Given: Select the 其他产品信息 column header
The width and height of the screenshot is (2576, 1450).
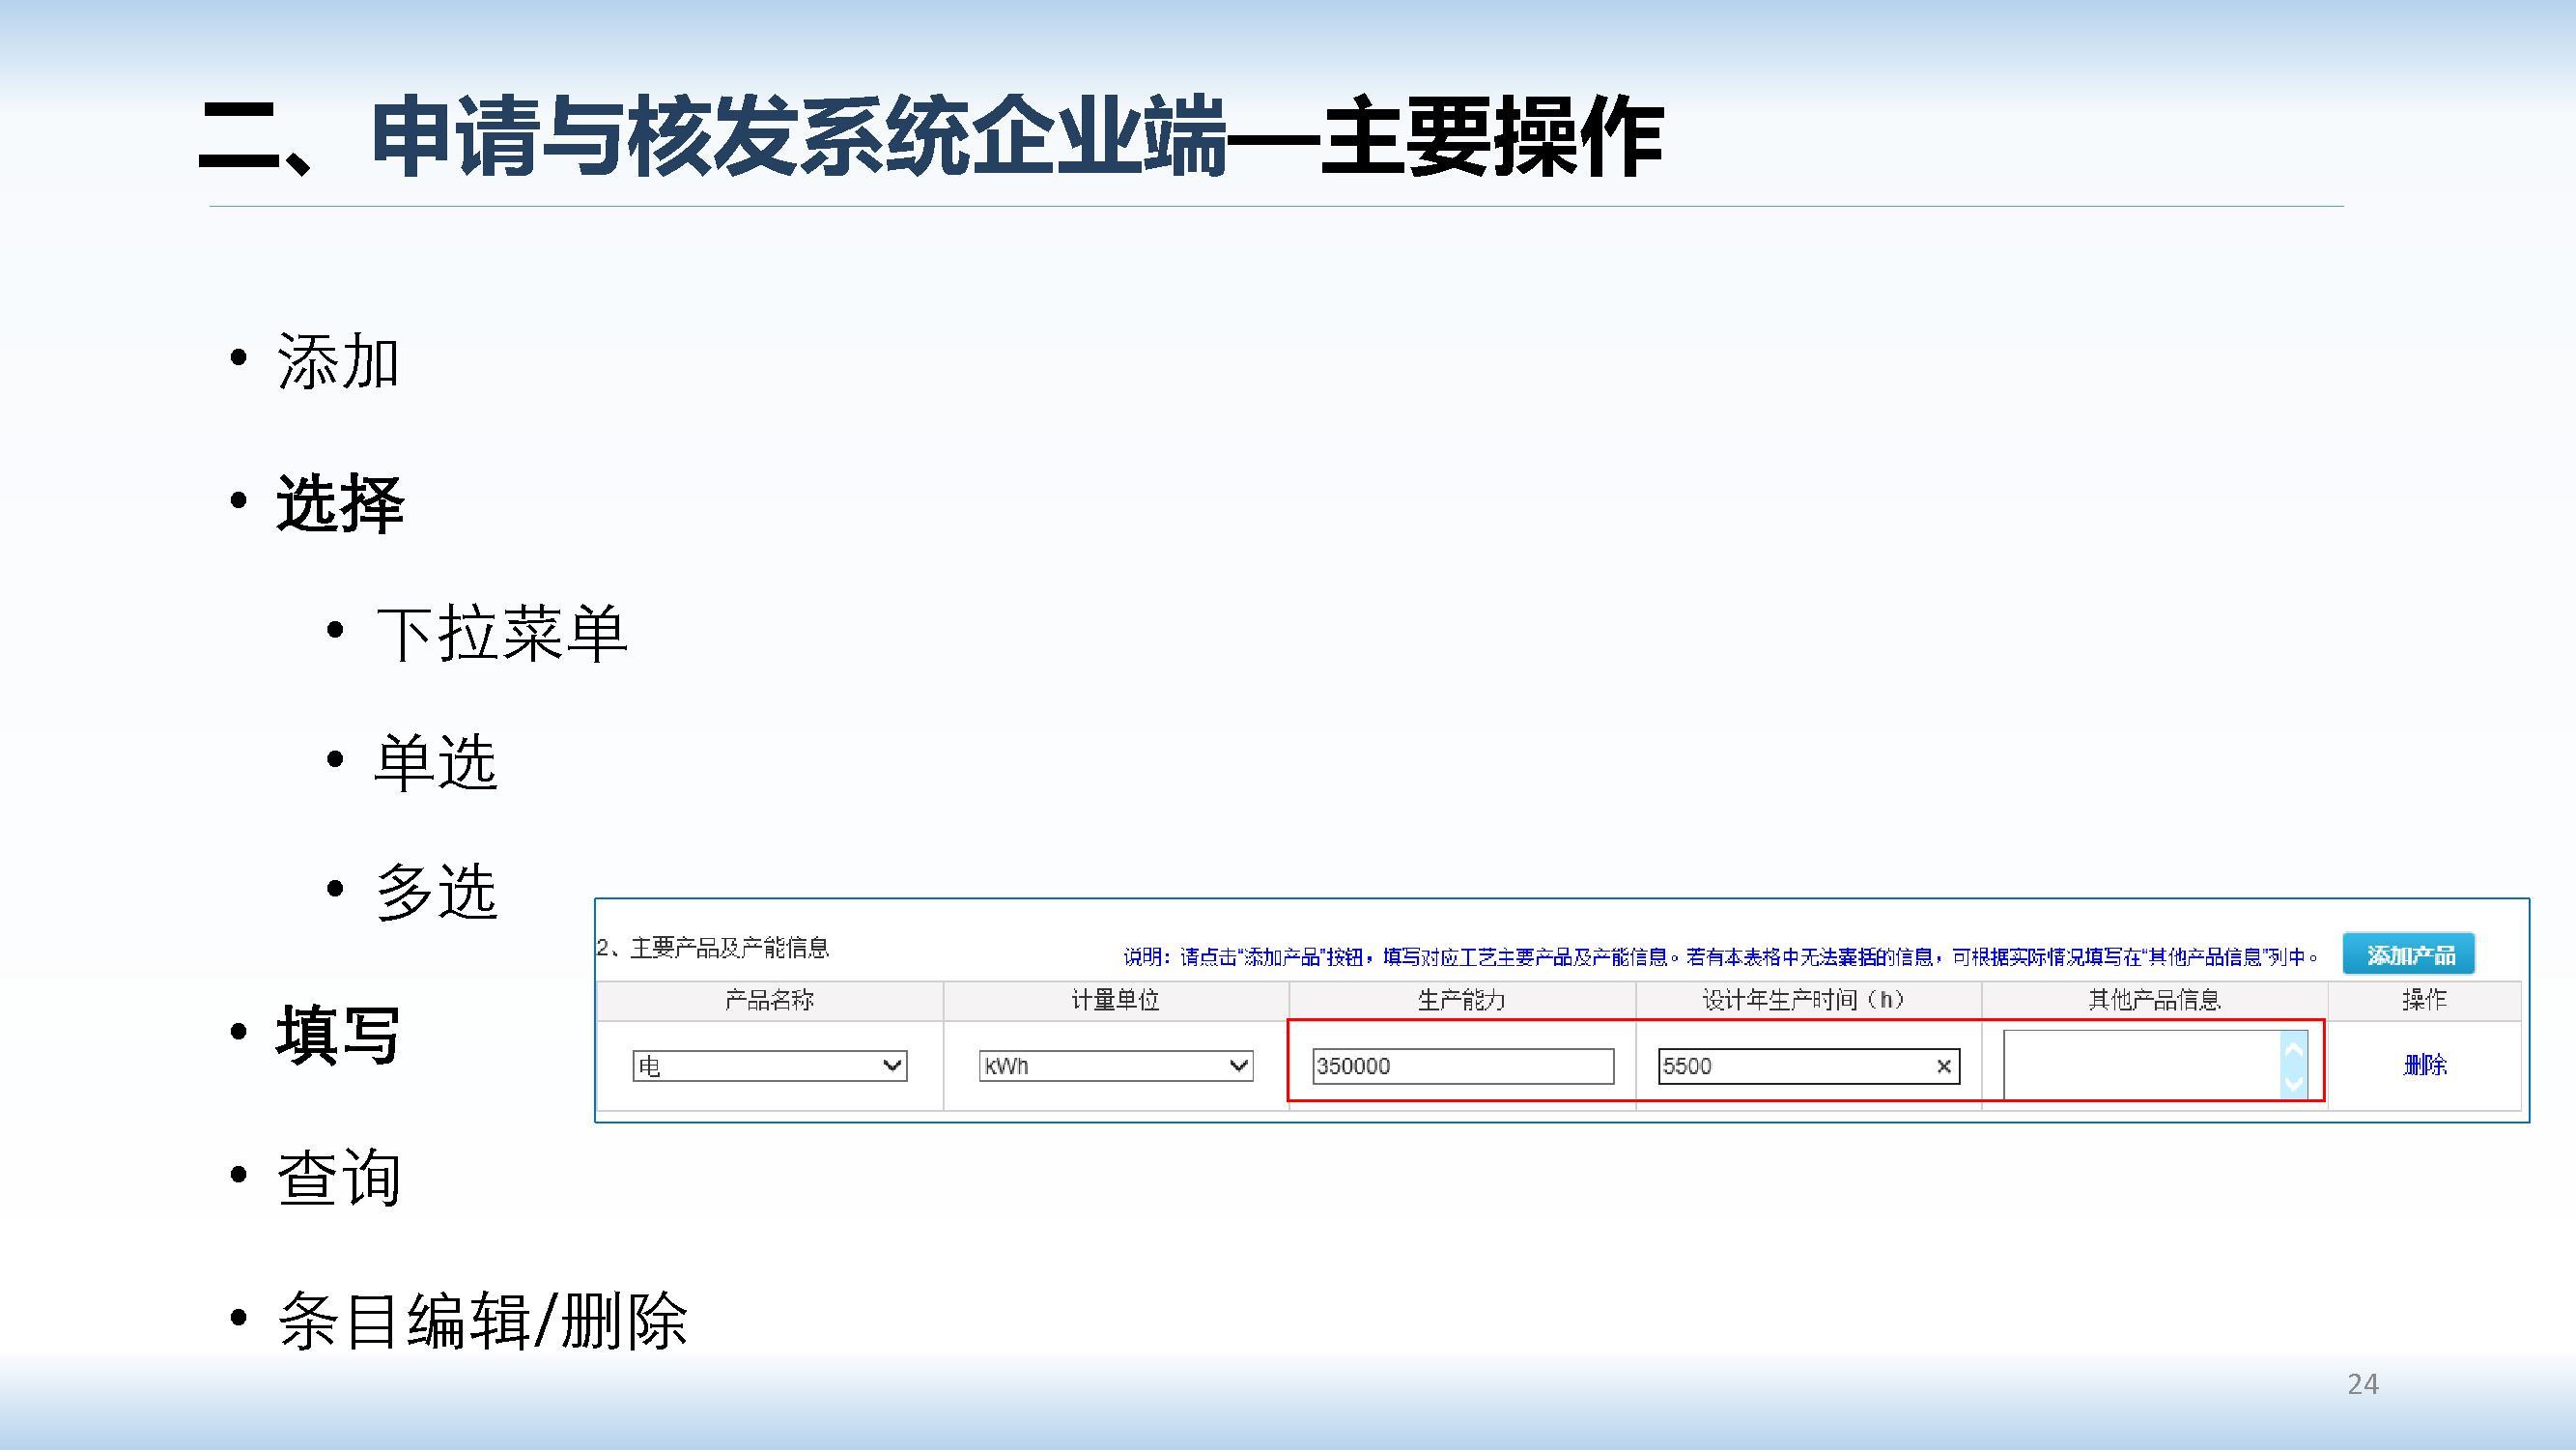Looking at the screenshot, I should [x=2154, y=1000].
